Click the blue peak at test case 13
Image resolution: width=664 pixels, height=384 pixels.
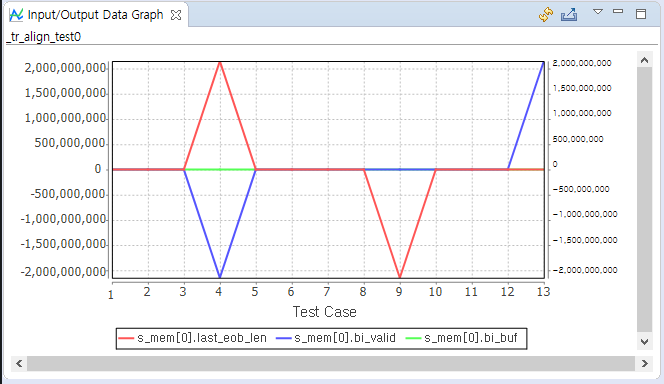[x=543, y=64]
